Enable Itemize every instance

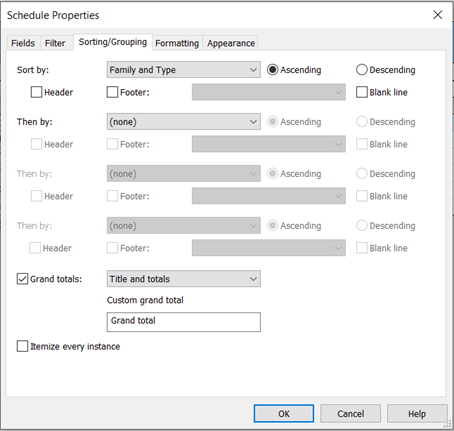point(22,346)
